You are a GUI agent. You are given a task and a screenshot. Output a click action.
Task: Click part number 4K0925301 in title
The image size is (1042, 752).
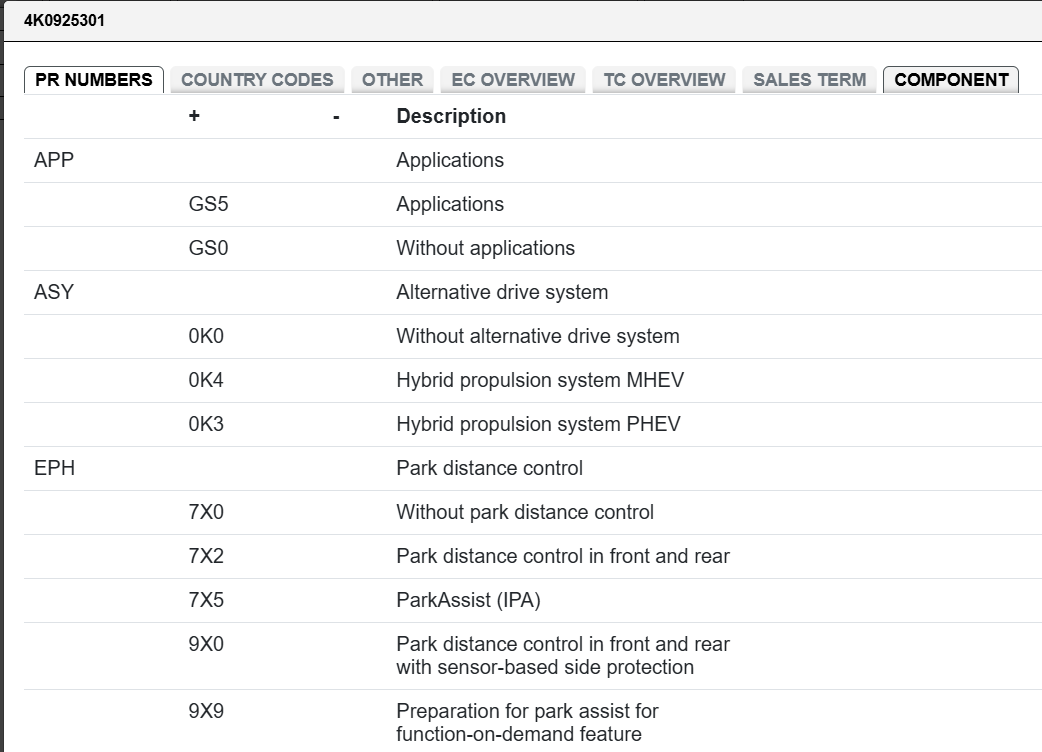click(x=64, y=21)
